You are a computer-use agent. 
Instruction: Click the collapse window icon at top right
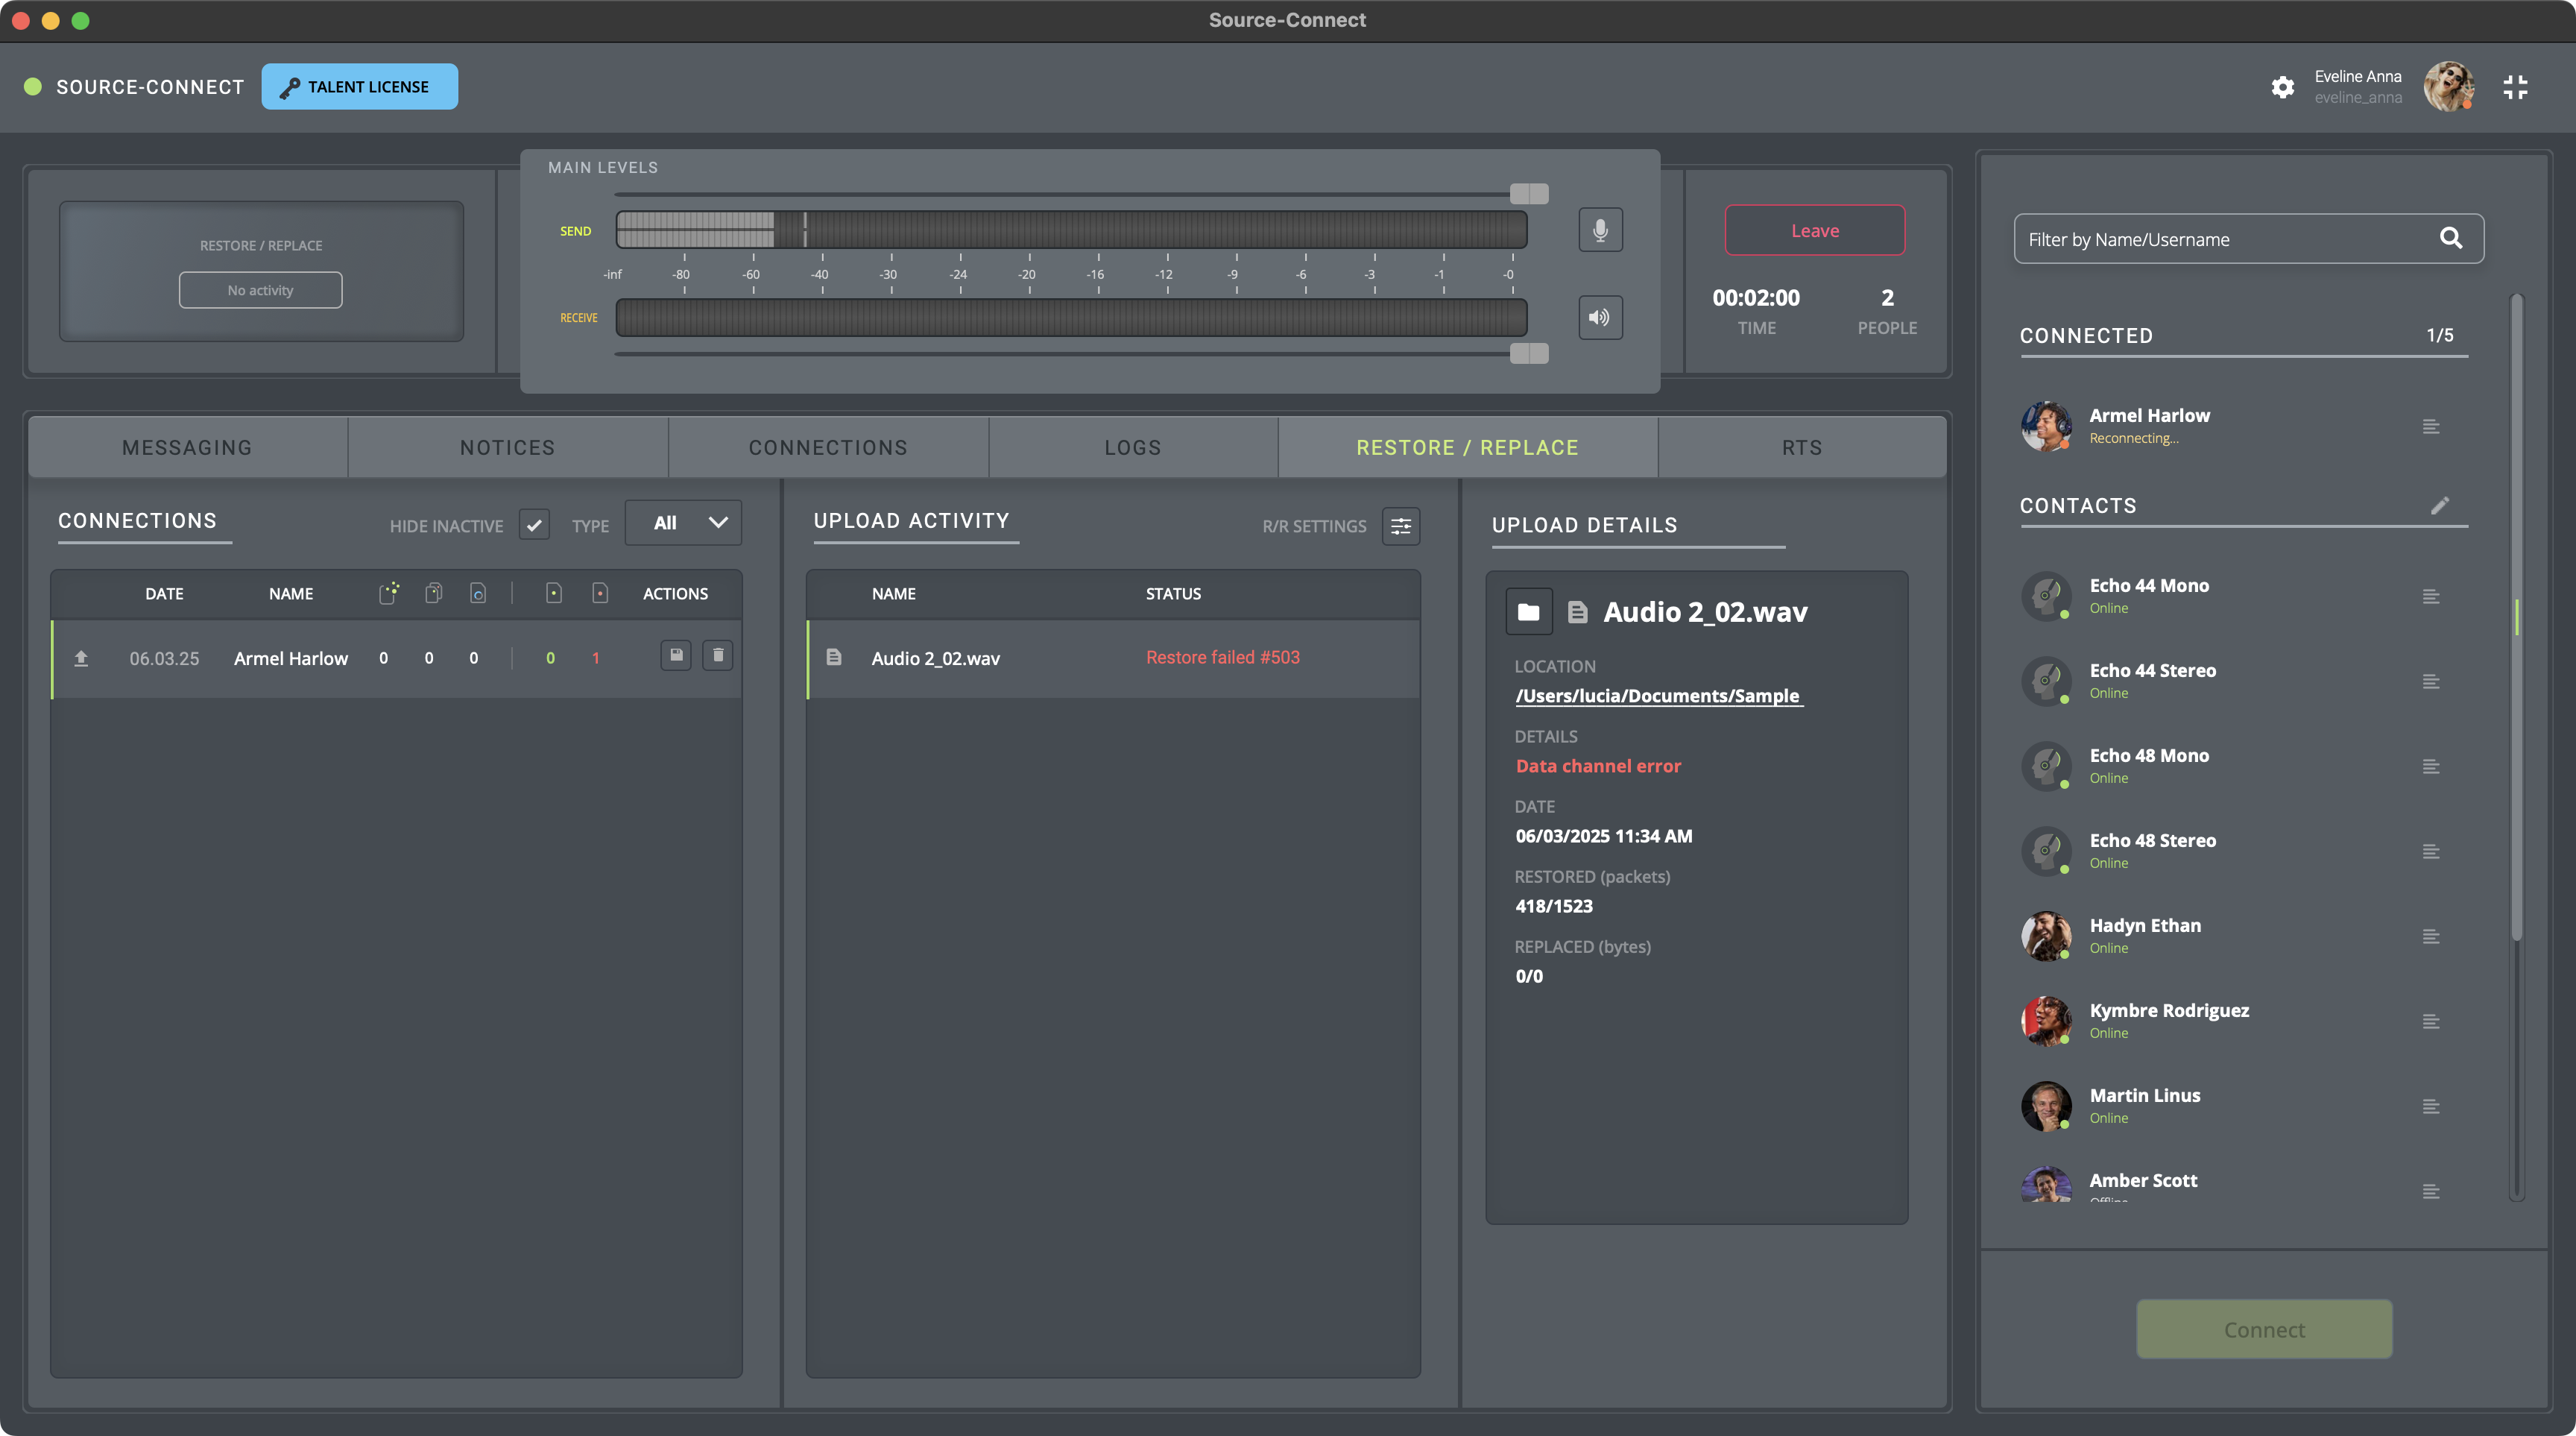pos(2515,87)
